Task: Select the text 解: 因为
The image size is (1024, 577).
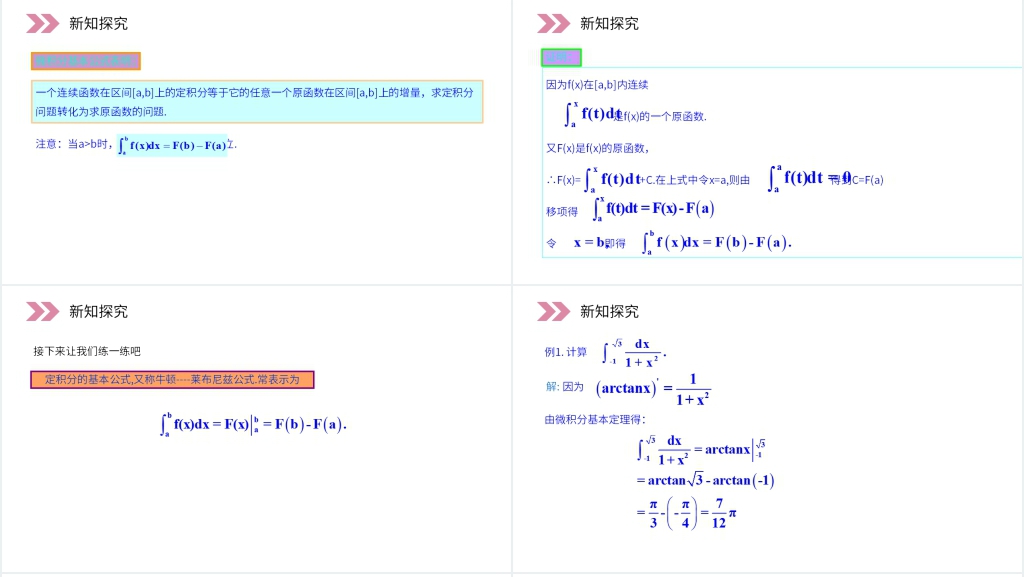Action: click(x=564, y=386)
